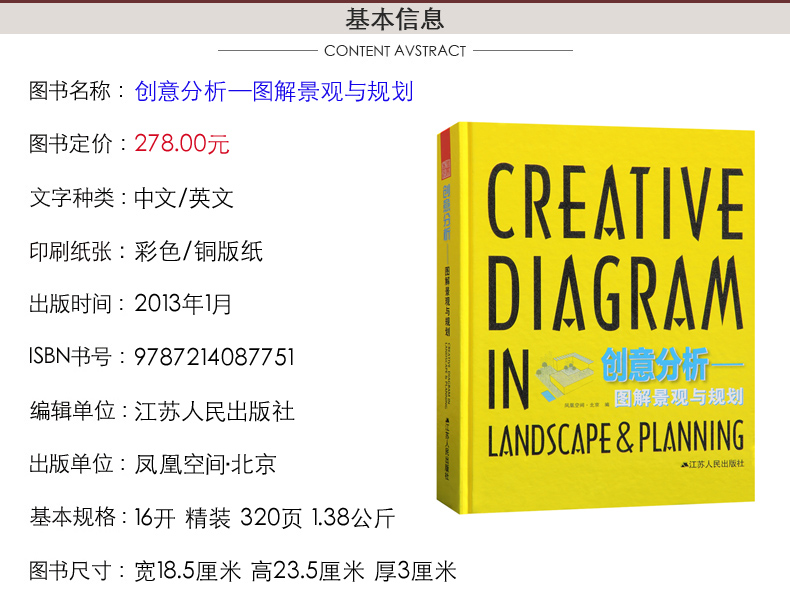
Task: Click the red mark on book spine
Action: coord(446,153)
